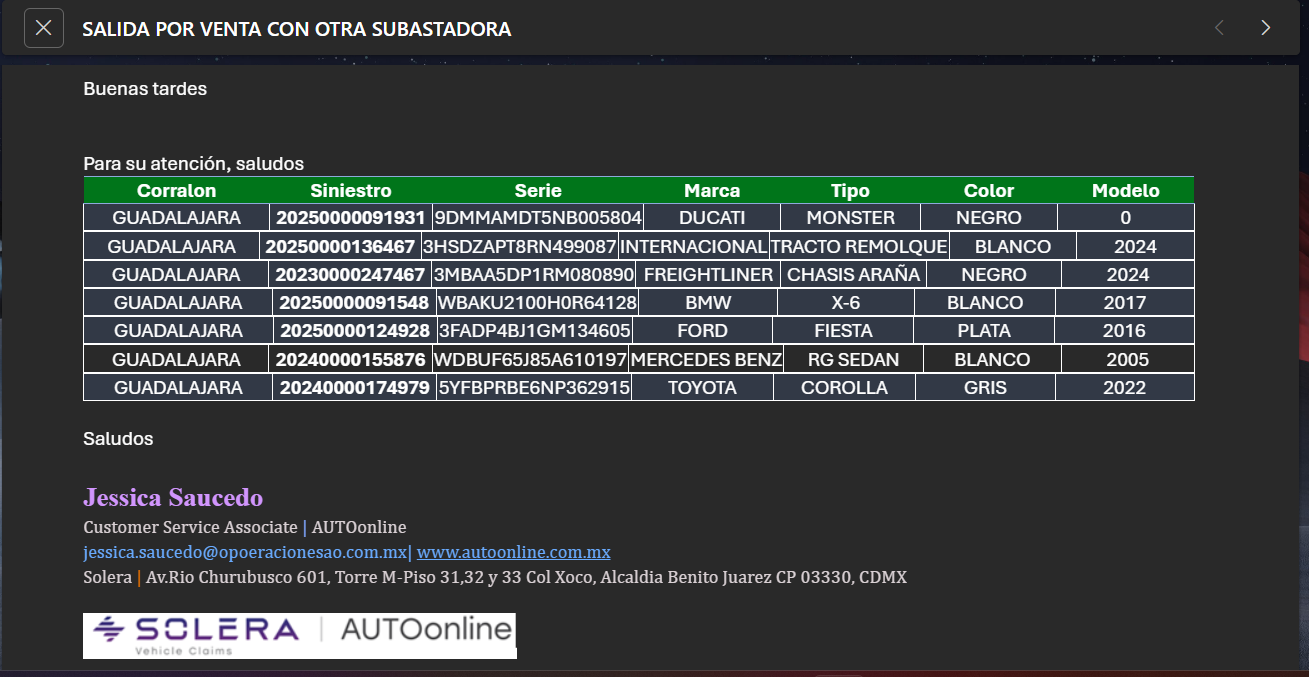1309x677 pixels.
Task: Select the TRACTO REMOLQUE tipo cell
Action: (x=859, y=246)
